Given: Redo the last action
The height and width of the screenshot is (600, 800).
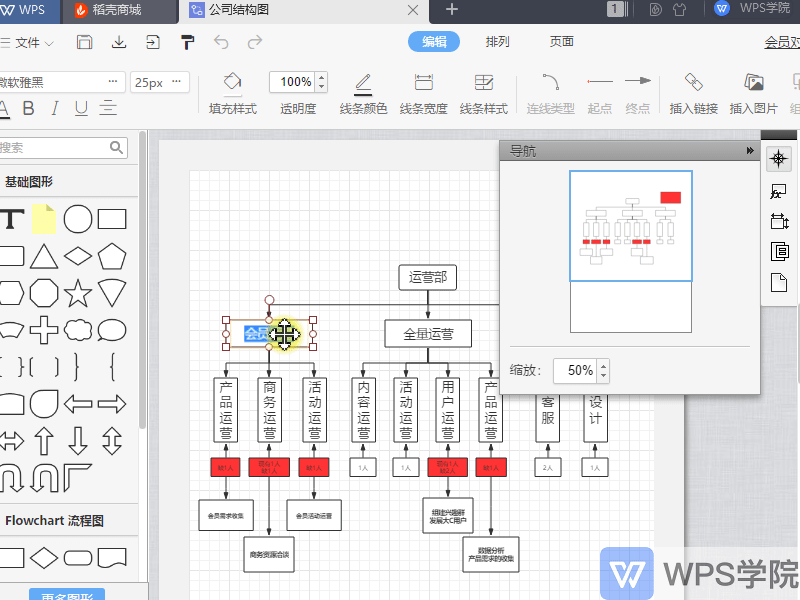Looking at the screenshot, I should [255, 42].
